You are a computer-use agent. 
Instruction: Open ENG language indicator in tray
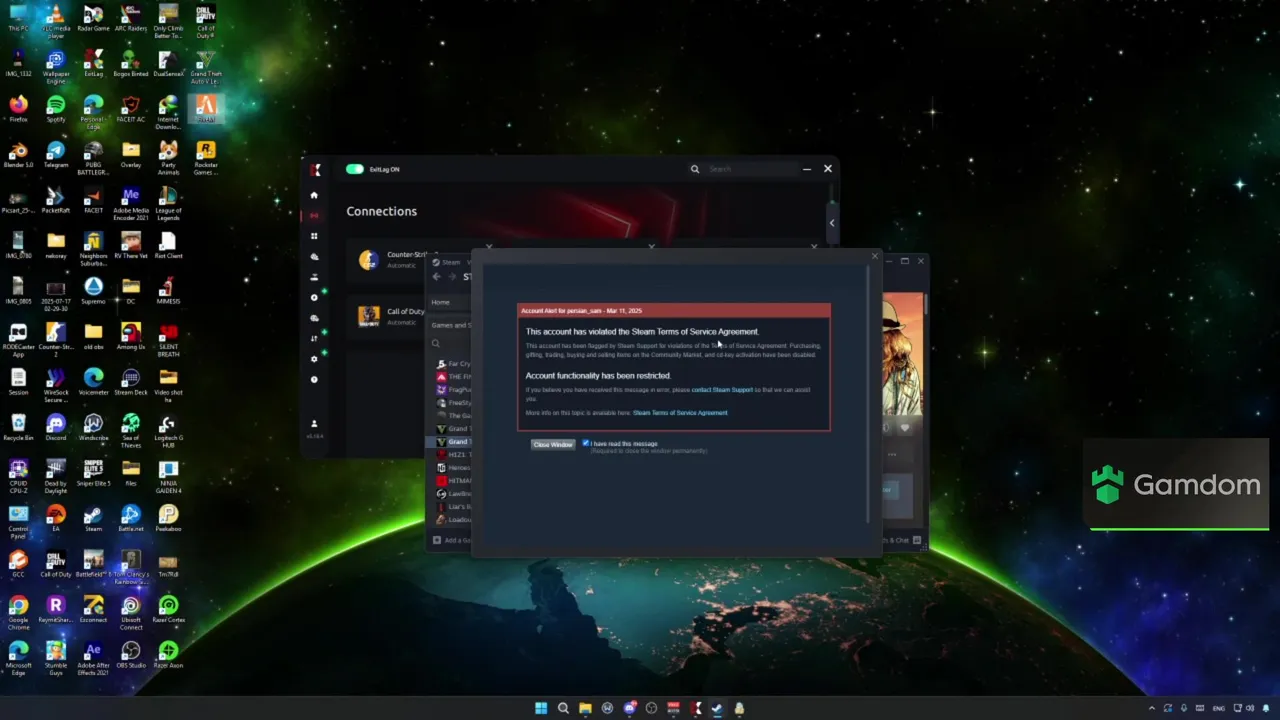[1219, 708]
